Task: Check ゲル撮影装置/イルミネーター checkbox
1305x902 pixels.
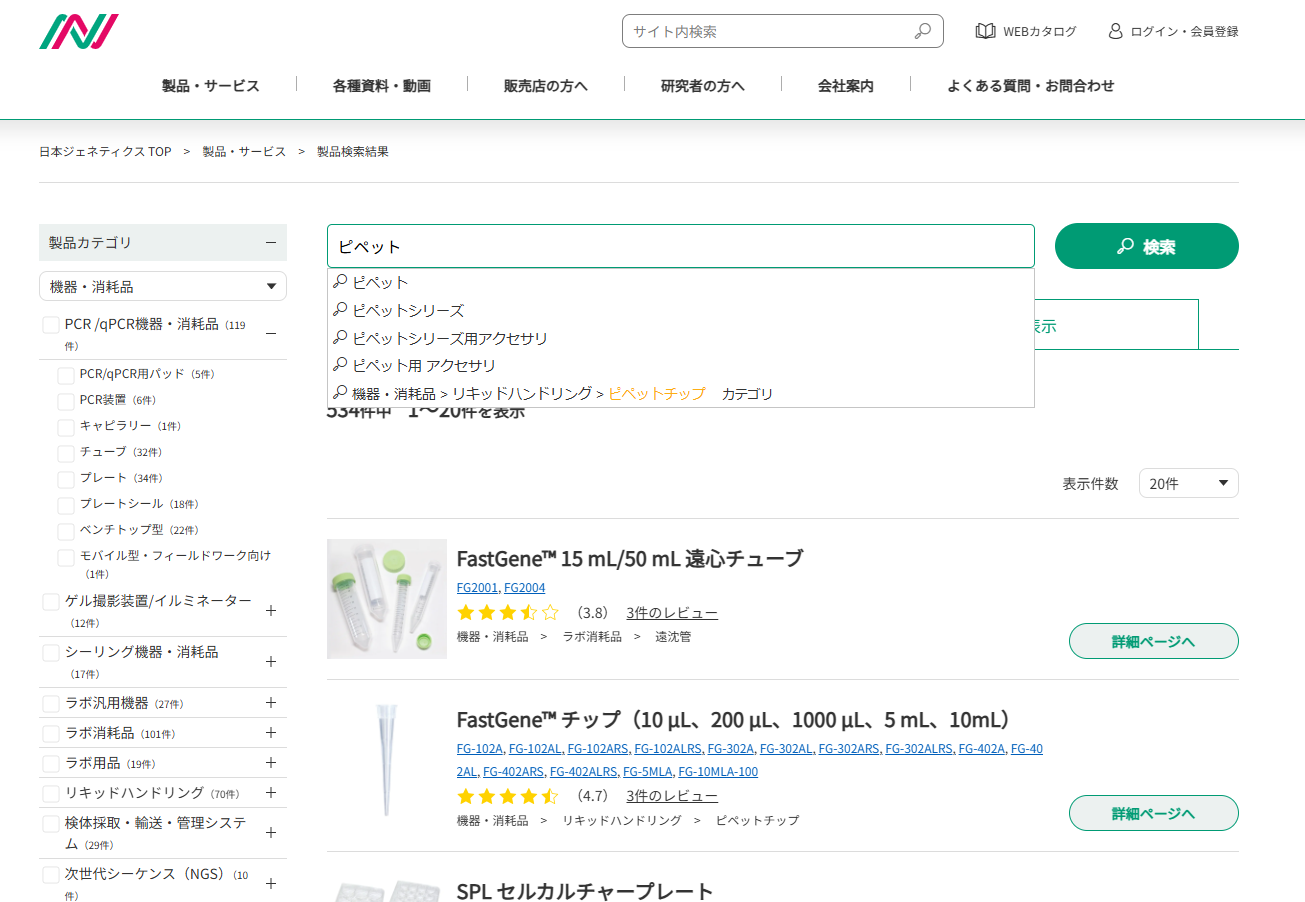Action: [x=51, y=602]
